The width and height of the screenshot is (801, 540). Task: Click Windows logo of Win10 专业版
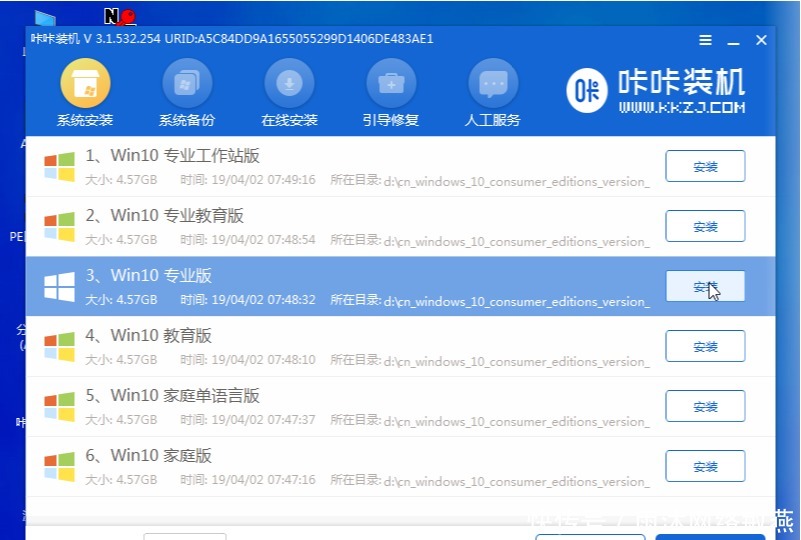[x=59, y=286]
